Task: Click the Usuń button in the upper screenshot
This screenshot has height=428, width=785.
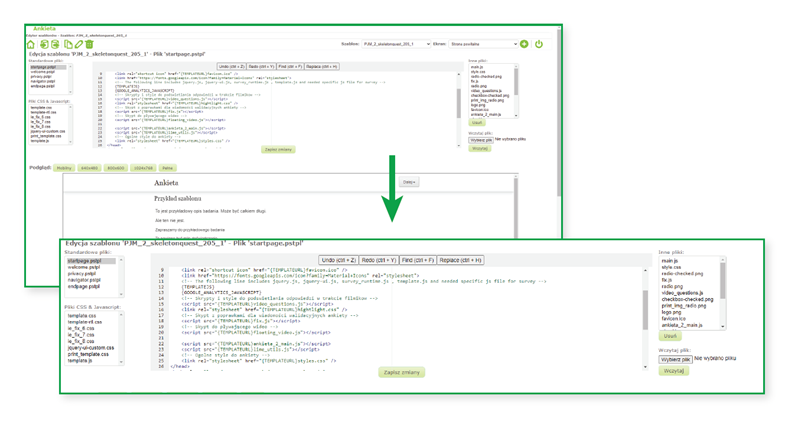Action: (477, 123)
